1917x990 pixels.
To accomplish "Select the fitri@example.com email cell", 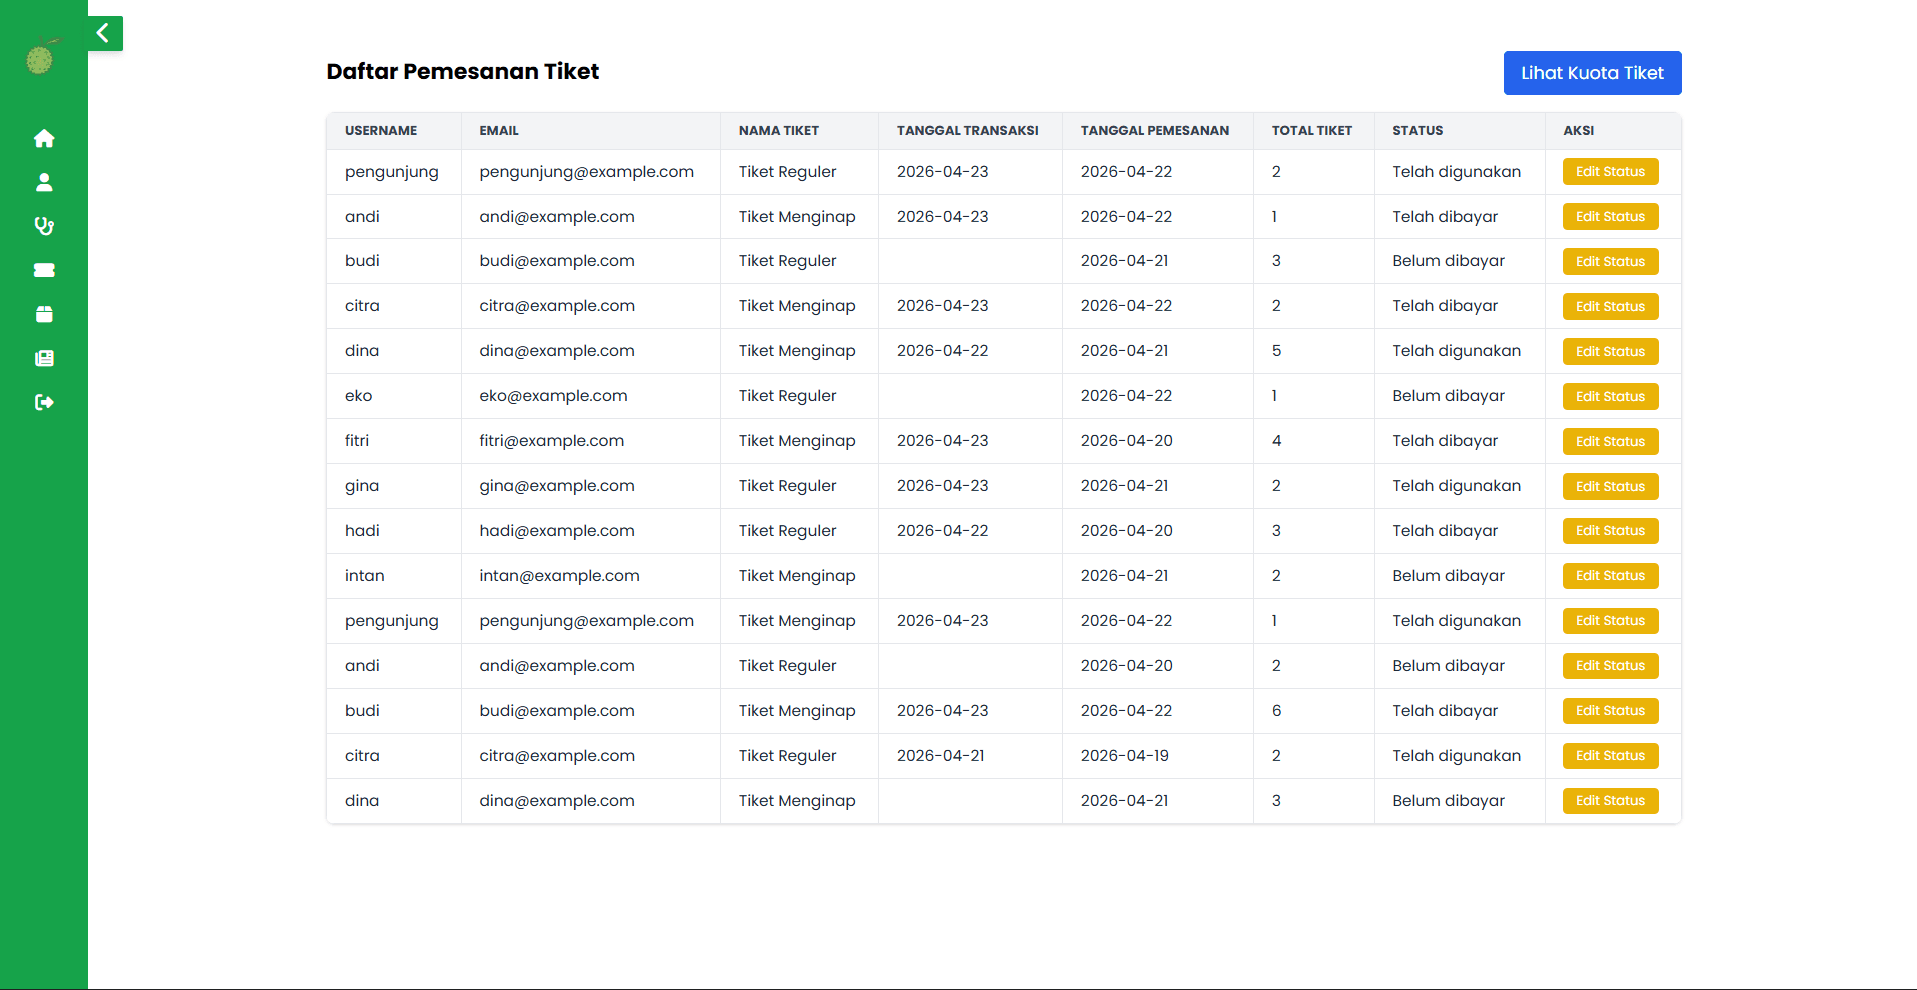I will pyautogui.click(x=551, y=441).
